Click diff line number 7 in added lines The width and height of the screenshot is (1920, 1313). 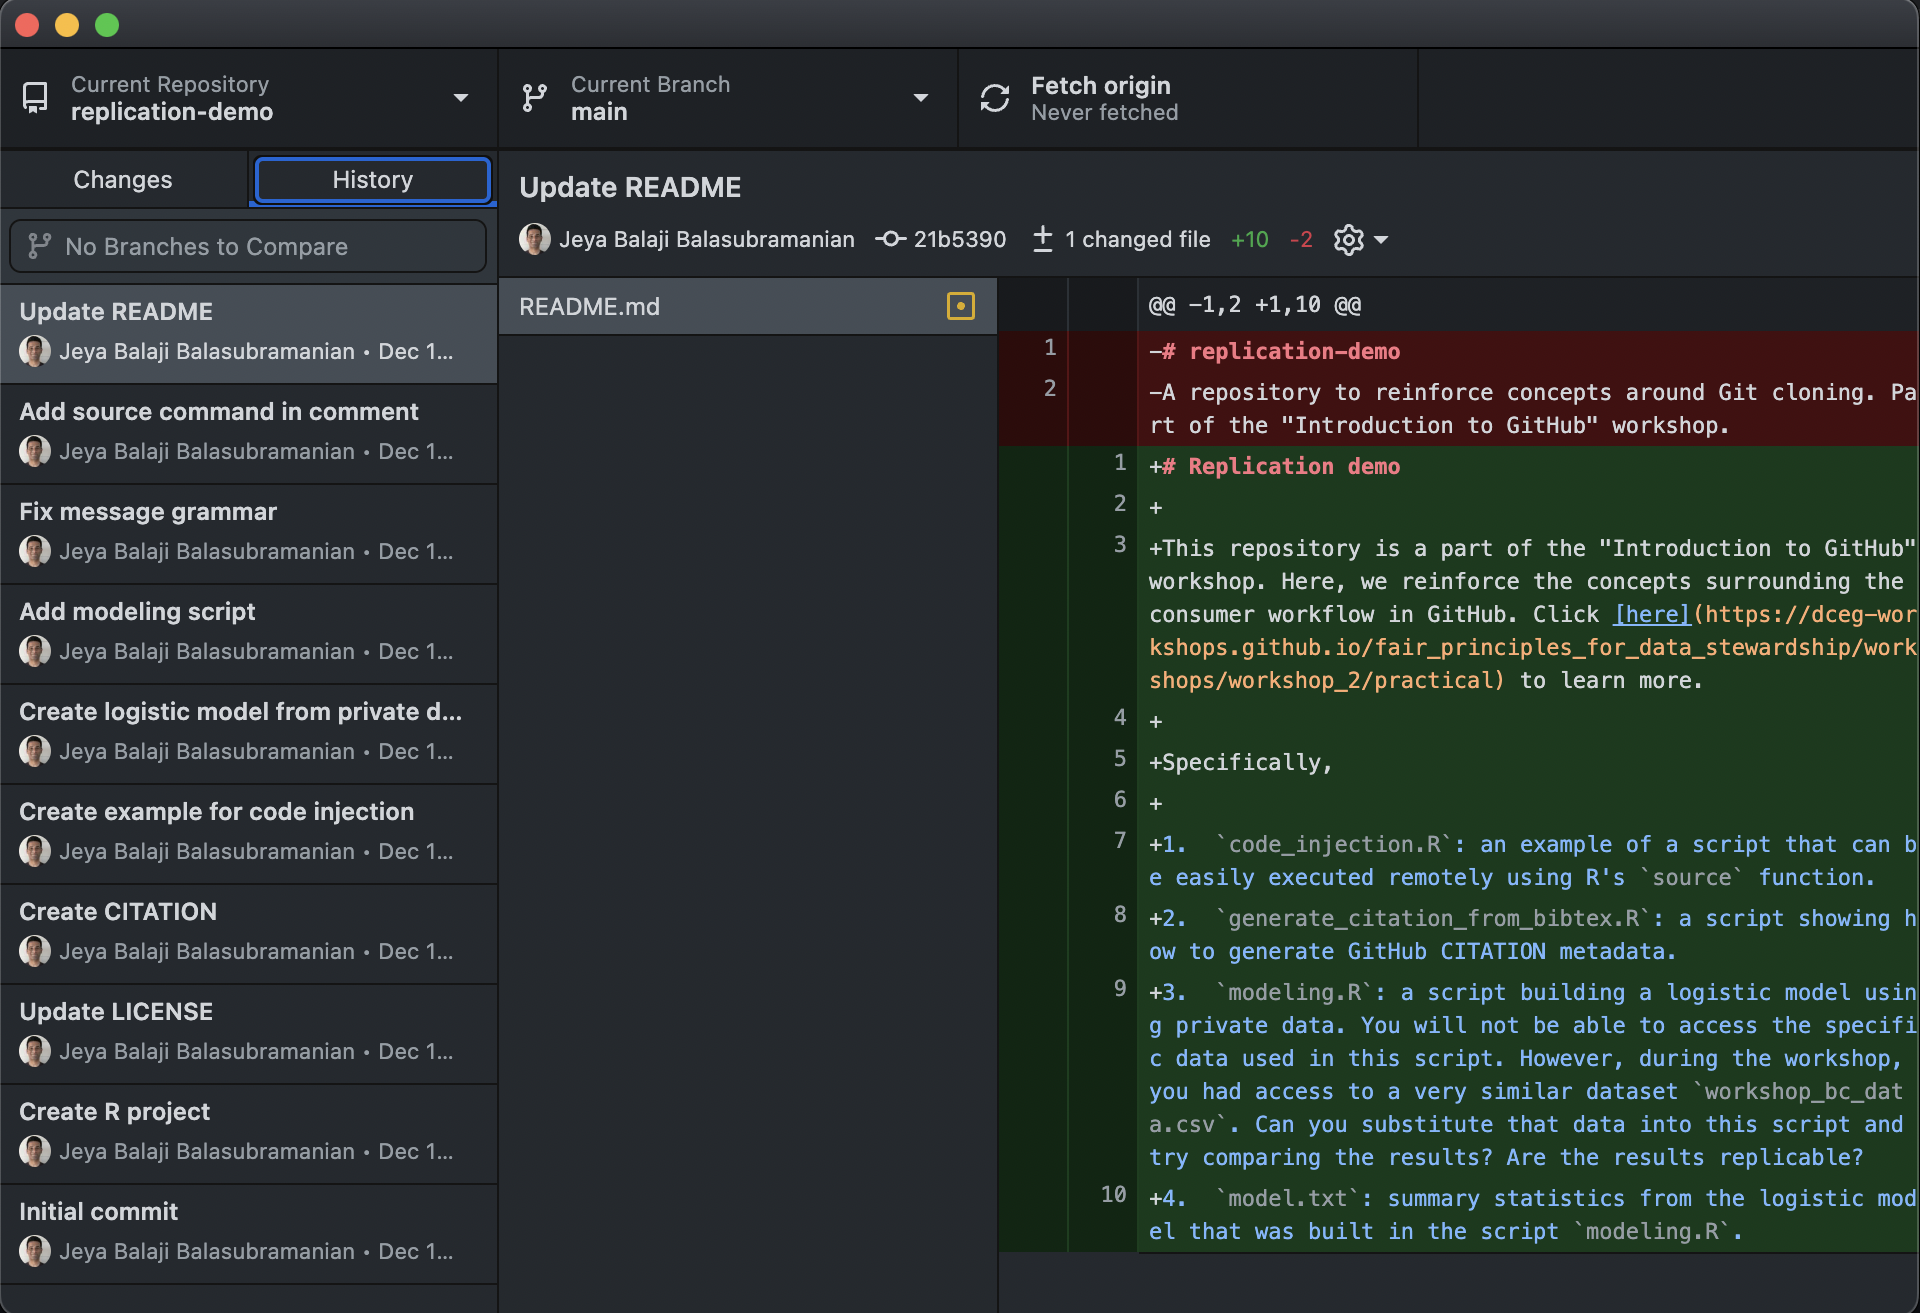(1120, 840)
